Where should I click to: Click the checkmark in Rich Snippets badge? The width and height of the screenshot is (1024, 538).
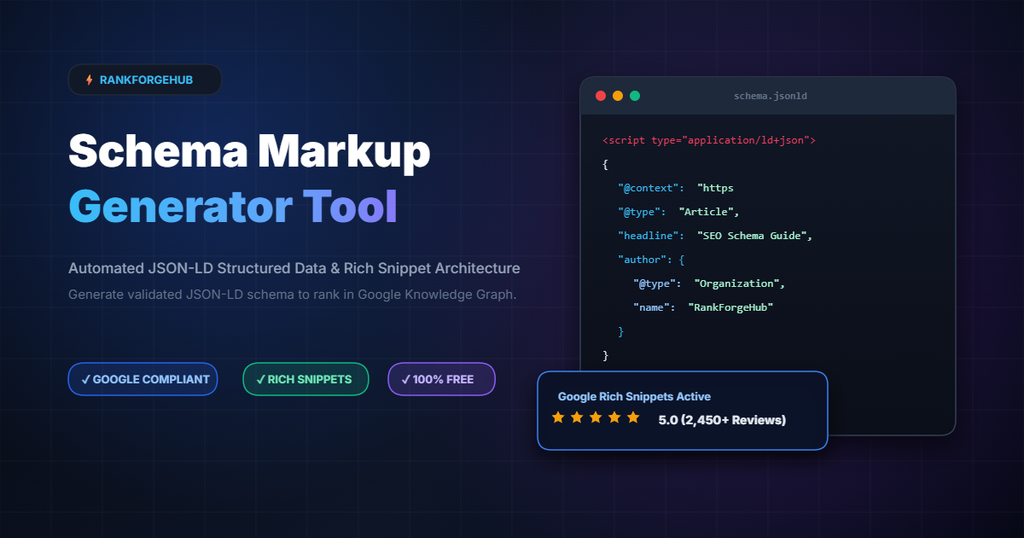click(x=261, y=379)
